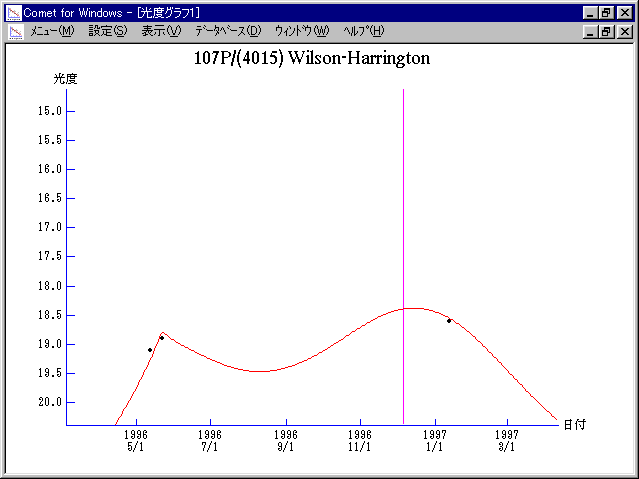Viewport: 639px width, 479px height.
Task: Open the 設定(S) settings menu
Action: pyautogui.click(x=107, y=31)
